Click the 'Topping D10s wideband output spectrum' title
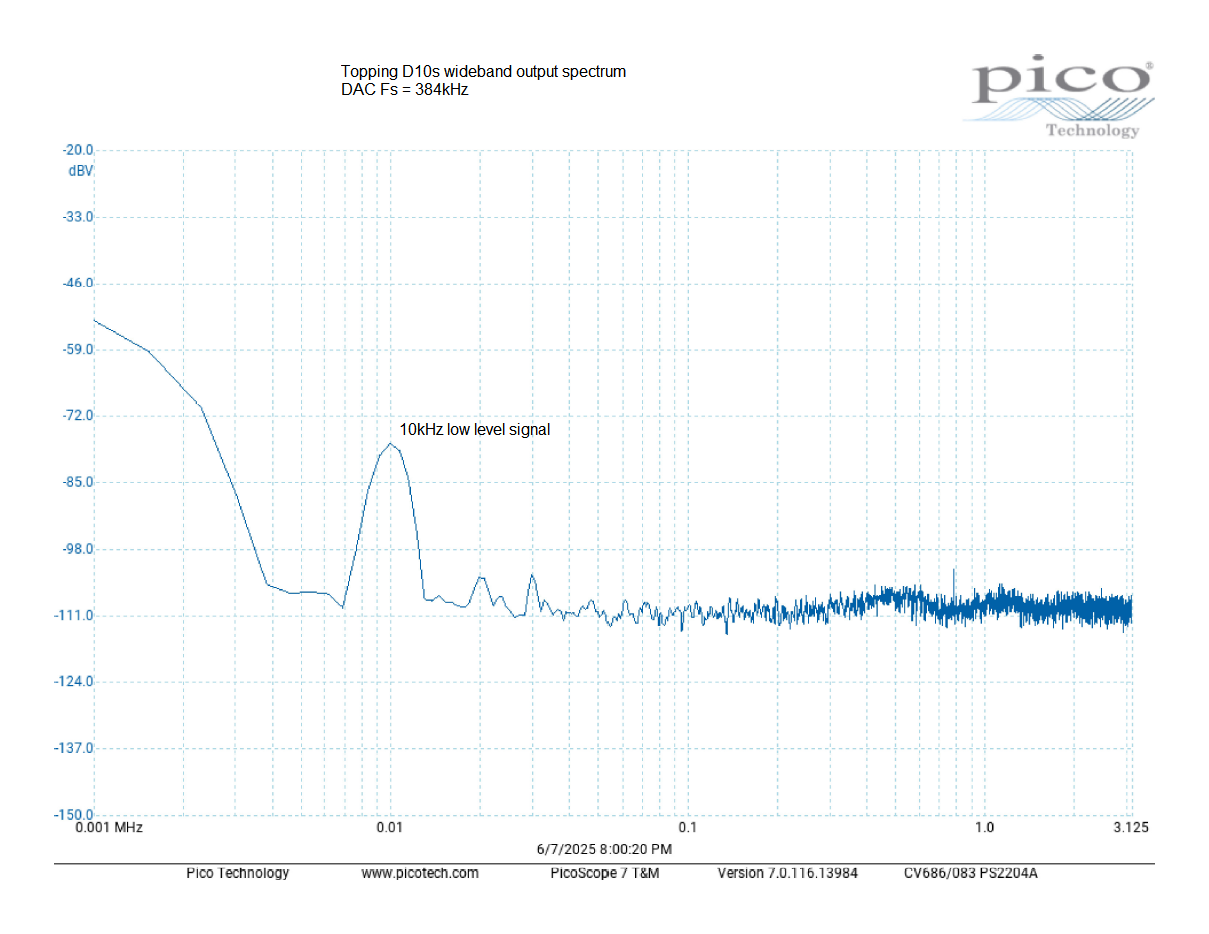 [x=483, y=72]
